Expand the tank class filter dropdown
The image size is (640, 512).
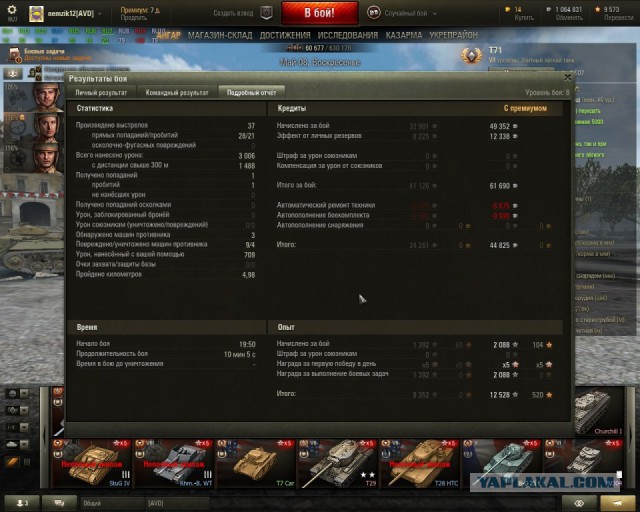pyautogui.click(x=24, y=445)
